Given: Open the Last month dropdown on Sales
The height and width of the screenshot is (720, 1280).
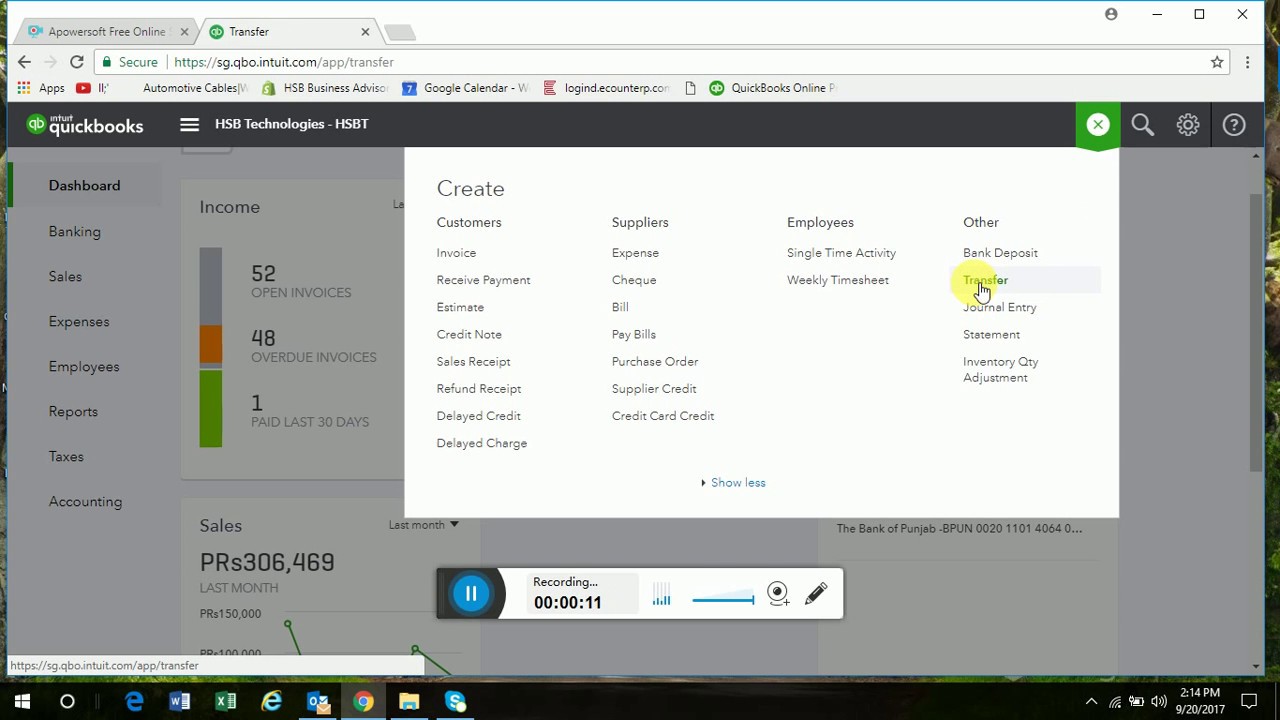Looking at the screenshot, I should click(x=423, y=525).
